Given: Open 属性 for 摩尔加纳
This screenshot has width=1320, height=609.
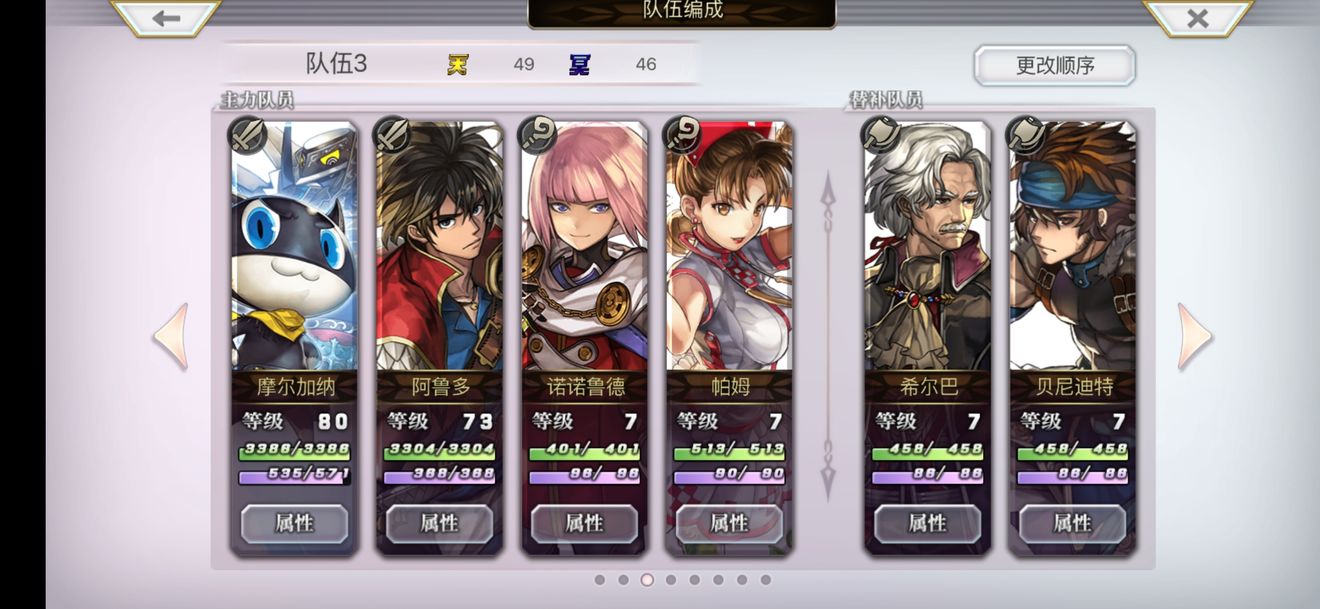Looking at the screenshot, I should click(294, 523).
